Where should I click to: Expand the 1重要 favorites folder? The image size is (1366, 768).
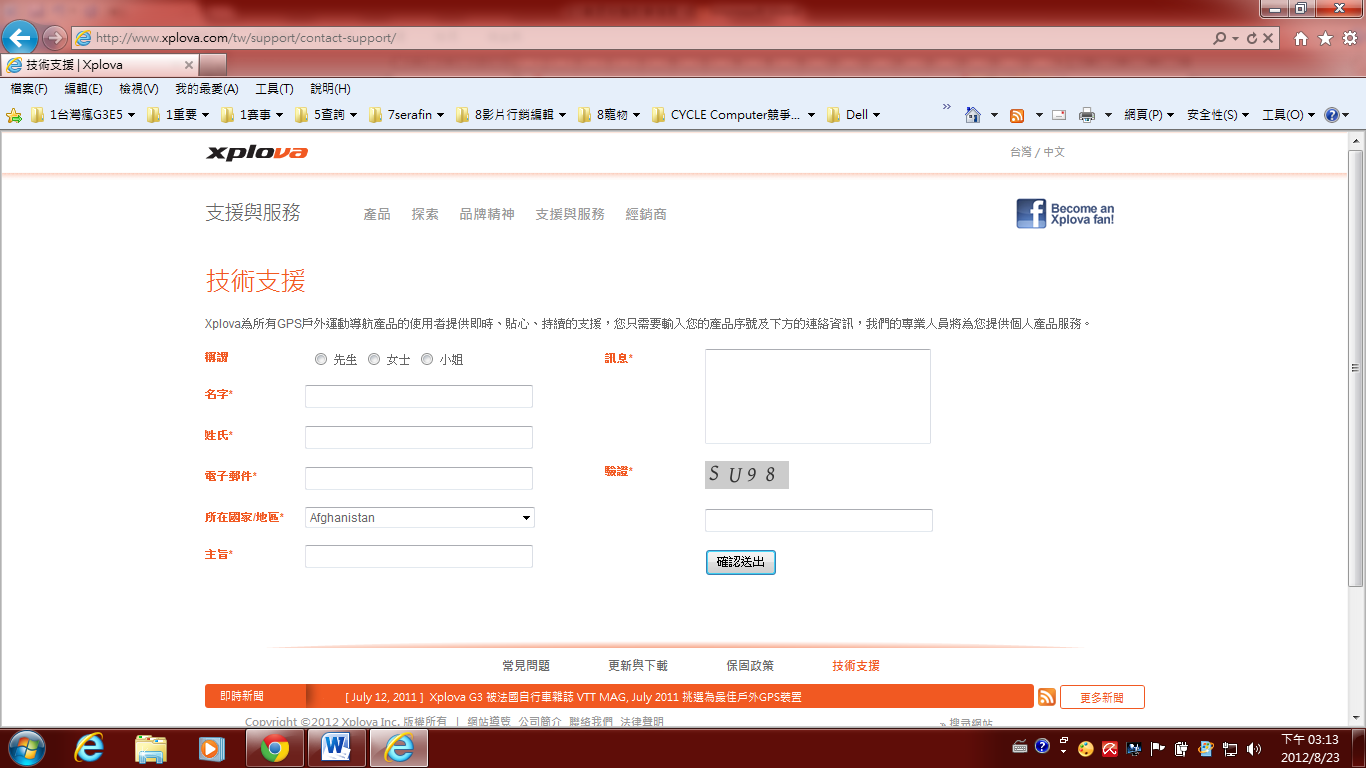(178, 115)
